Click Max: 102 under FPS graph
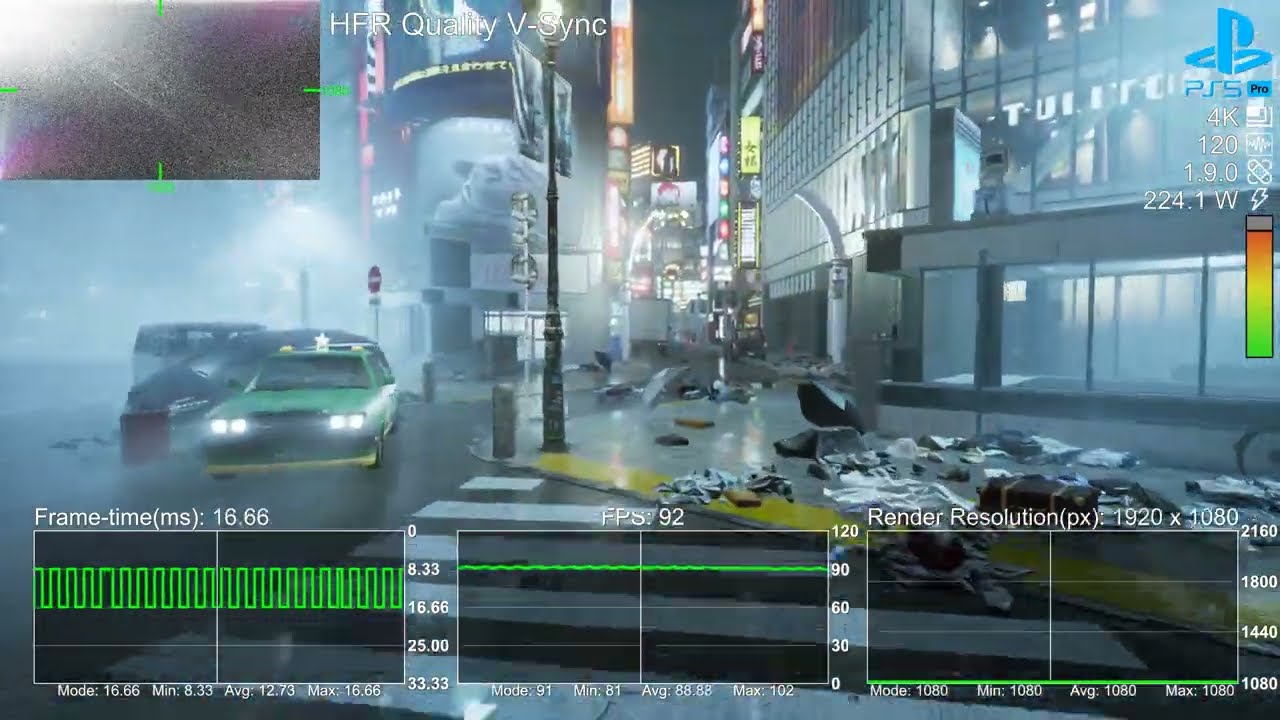The height and width of the screenshot is (720, 1280). point(766,691)
